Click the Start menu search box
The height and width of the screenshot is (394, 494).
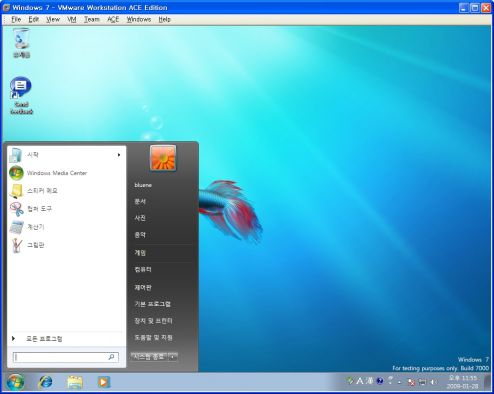[x=66, y=357]
